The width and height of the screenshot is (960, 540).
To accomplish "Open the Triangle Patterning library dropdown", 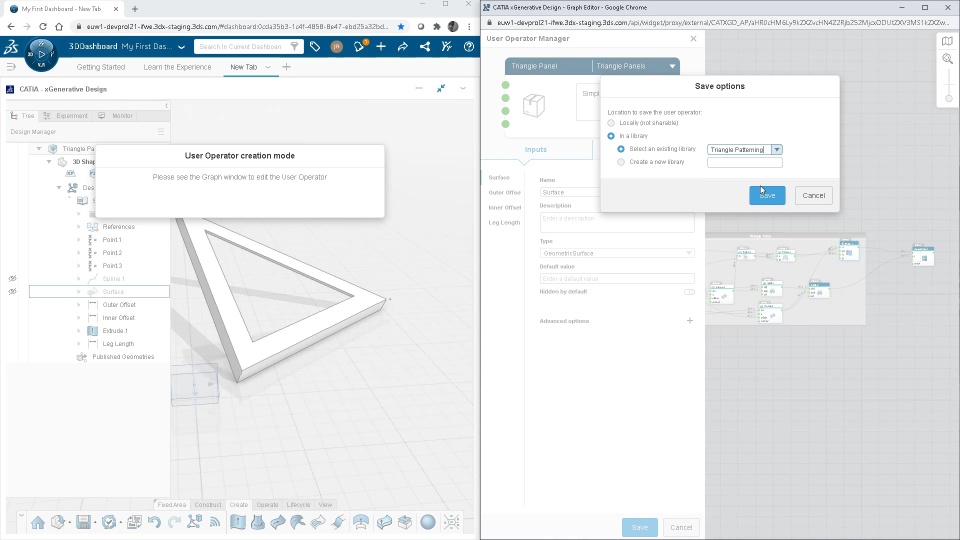I will pos(776,149).
